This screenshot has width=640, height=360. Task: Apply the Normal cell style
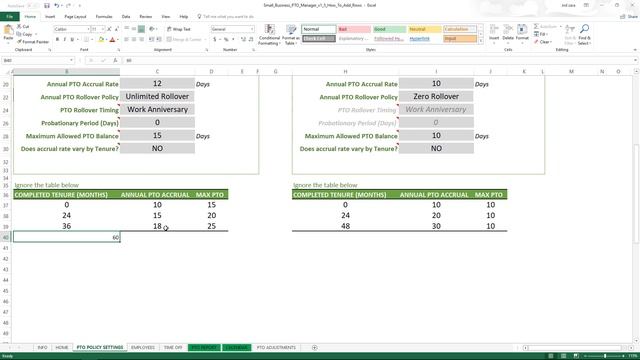tap(319, 29)
